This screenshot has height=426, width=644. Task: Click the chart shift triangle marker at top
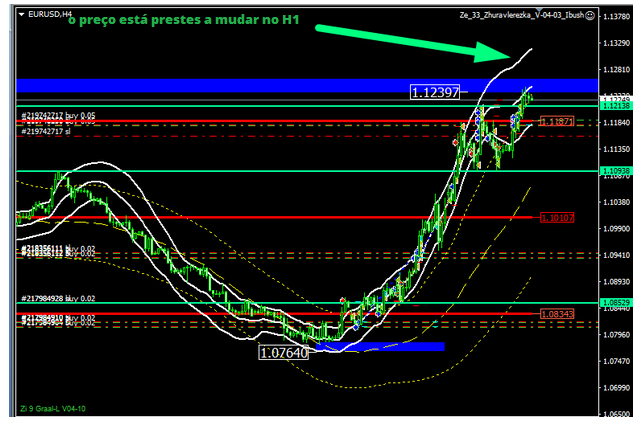[540, 10]
